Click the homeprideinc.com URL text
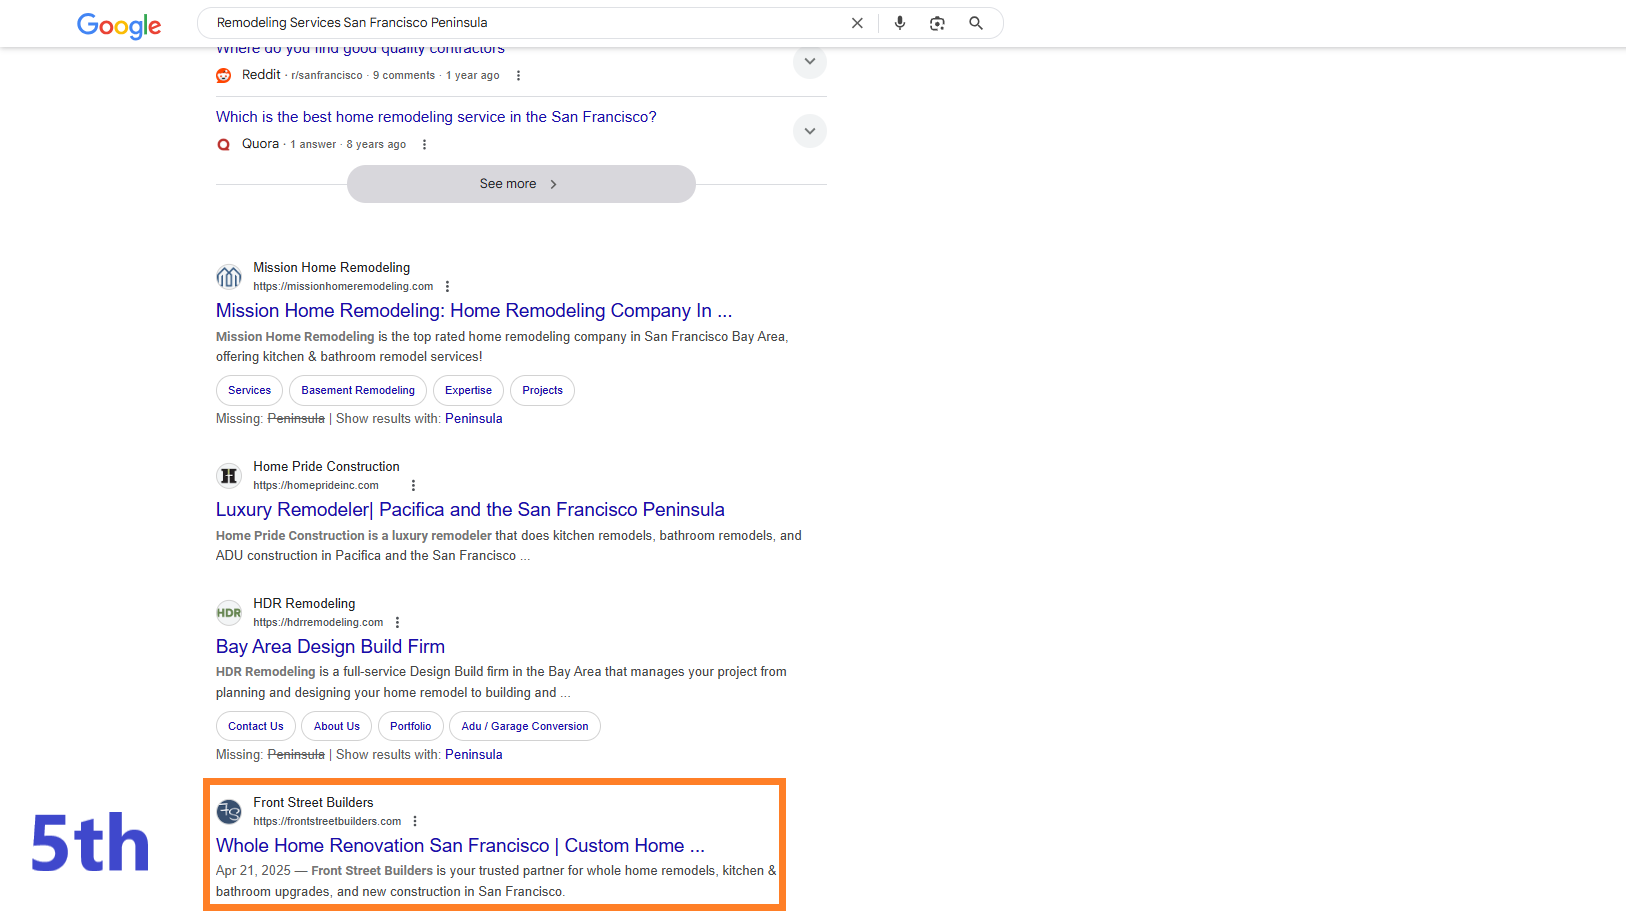This screenshot has height=916, width=1626. pos(316,486)
